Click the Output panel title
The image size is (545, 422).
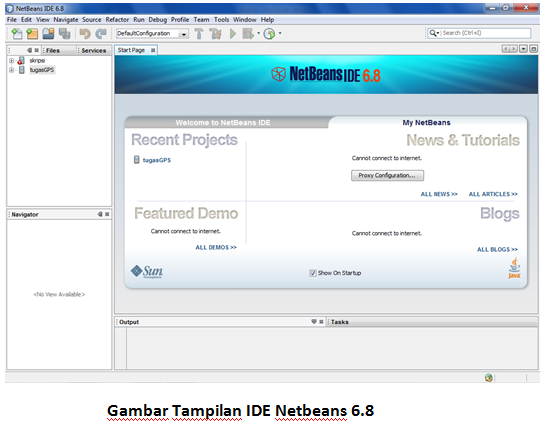pyautogui.click(x=129, y=322)
